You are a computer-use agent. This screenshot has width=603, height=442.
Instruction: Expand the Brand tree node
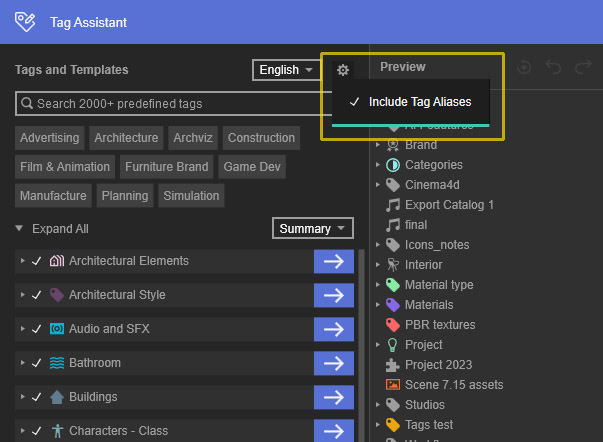[378, 145]
